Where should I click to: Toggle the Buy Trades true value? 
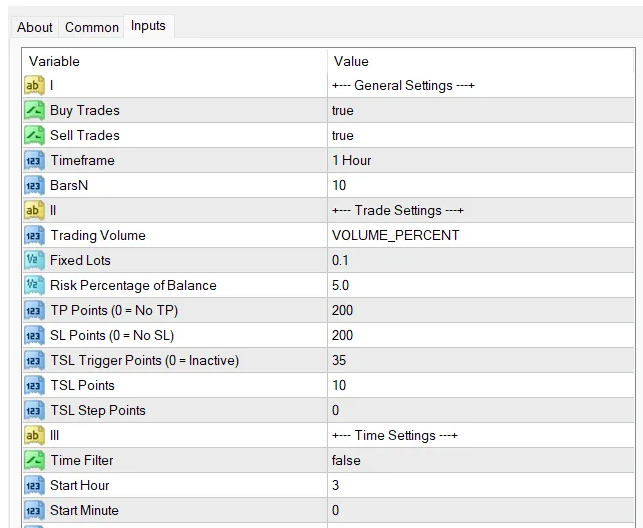[x=343, y=111]
